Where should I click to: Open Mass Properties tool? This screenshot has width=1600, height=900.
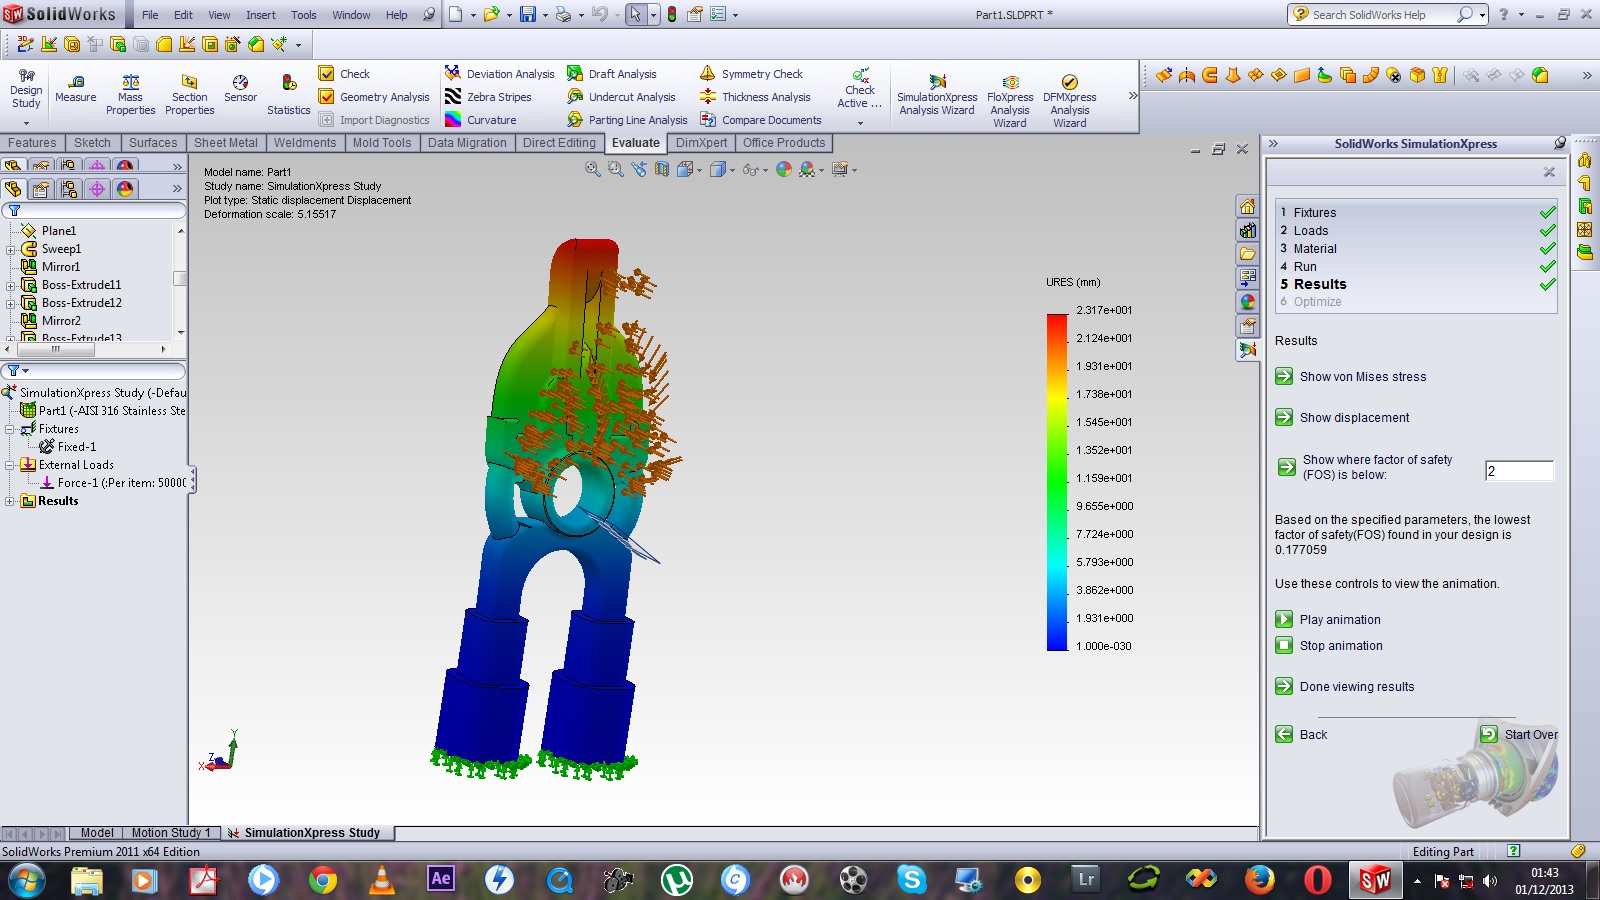[x=130, y=94]
